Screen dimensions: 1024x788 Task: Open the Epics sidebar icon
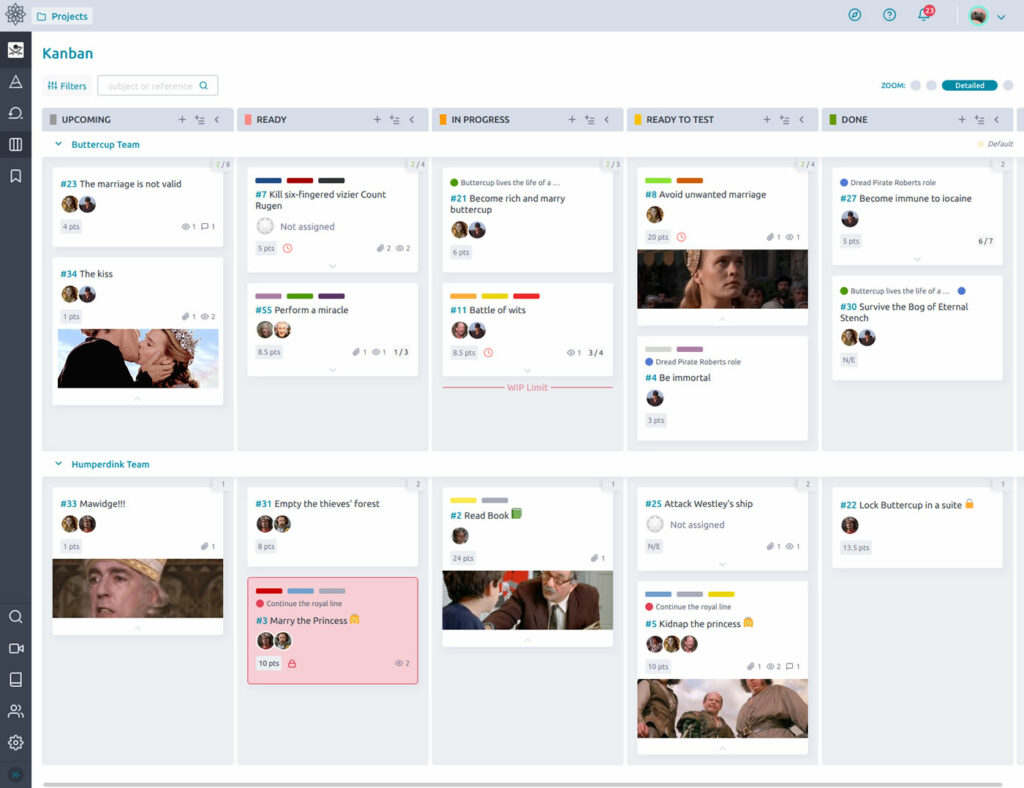point(16,82)
